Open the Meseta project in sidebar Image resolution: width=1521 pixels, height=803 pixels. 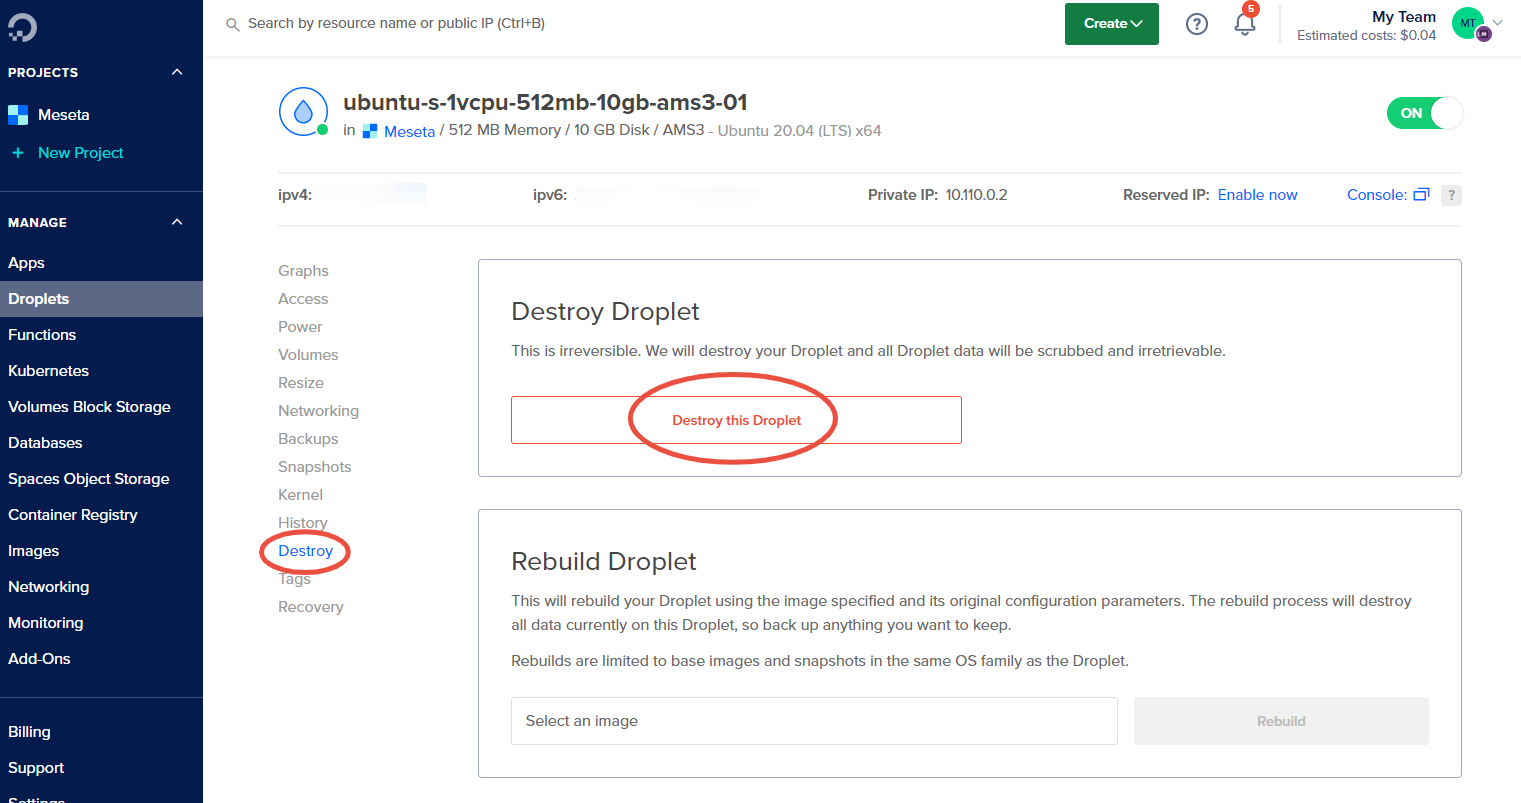click(64, 115)
